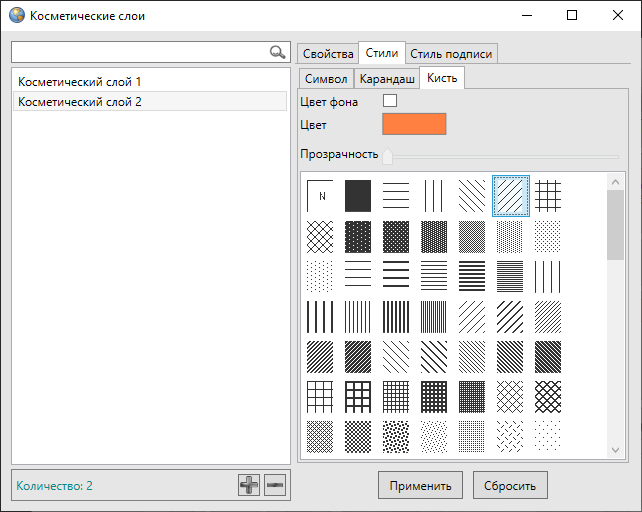Viewport: 642px width, 512px height.
Task: Select the no-fill "N" brush pattern
Action: point(320,195)
